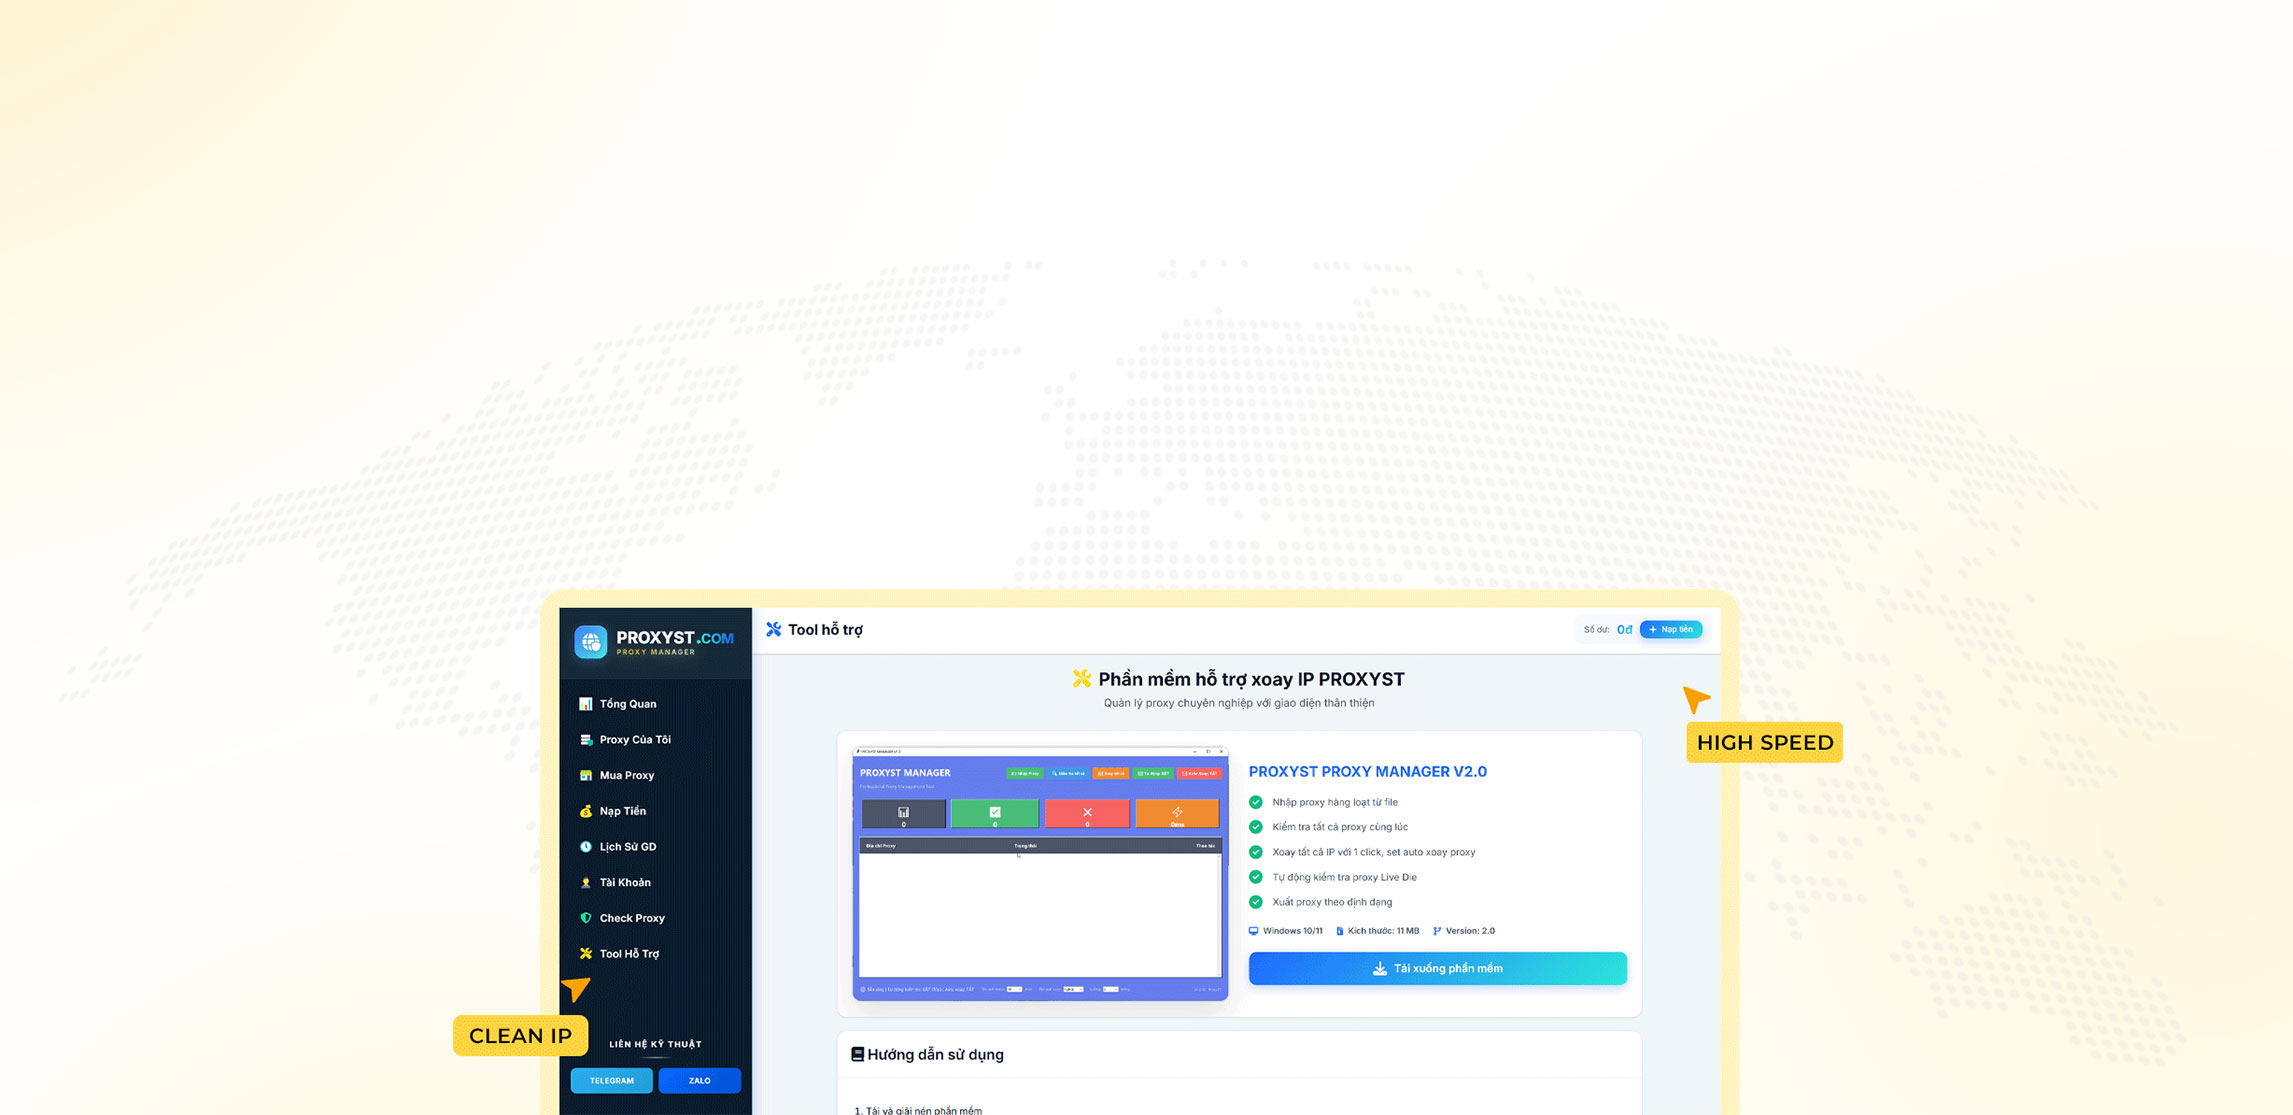The image size is (2293, 1115).
Task: Click the Mua Proxy shop icon
Action: (586, 775)
